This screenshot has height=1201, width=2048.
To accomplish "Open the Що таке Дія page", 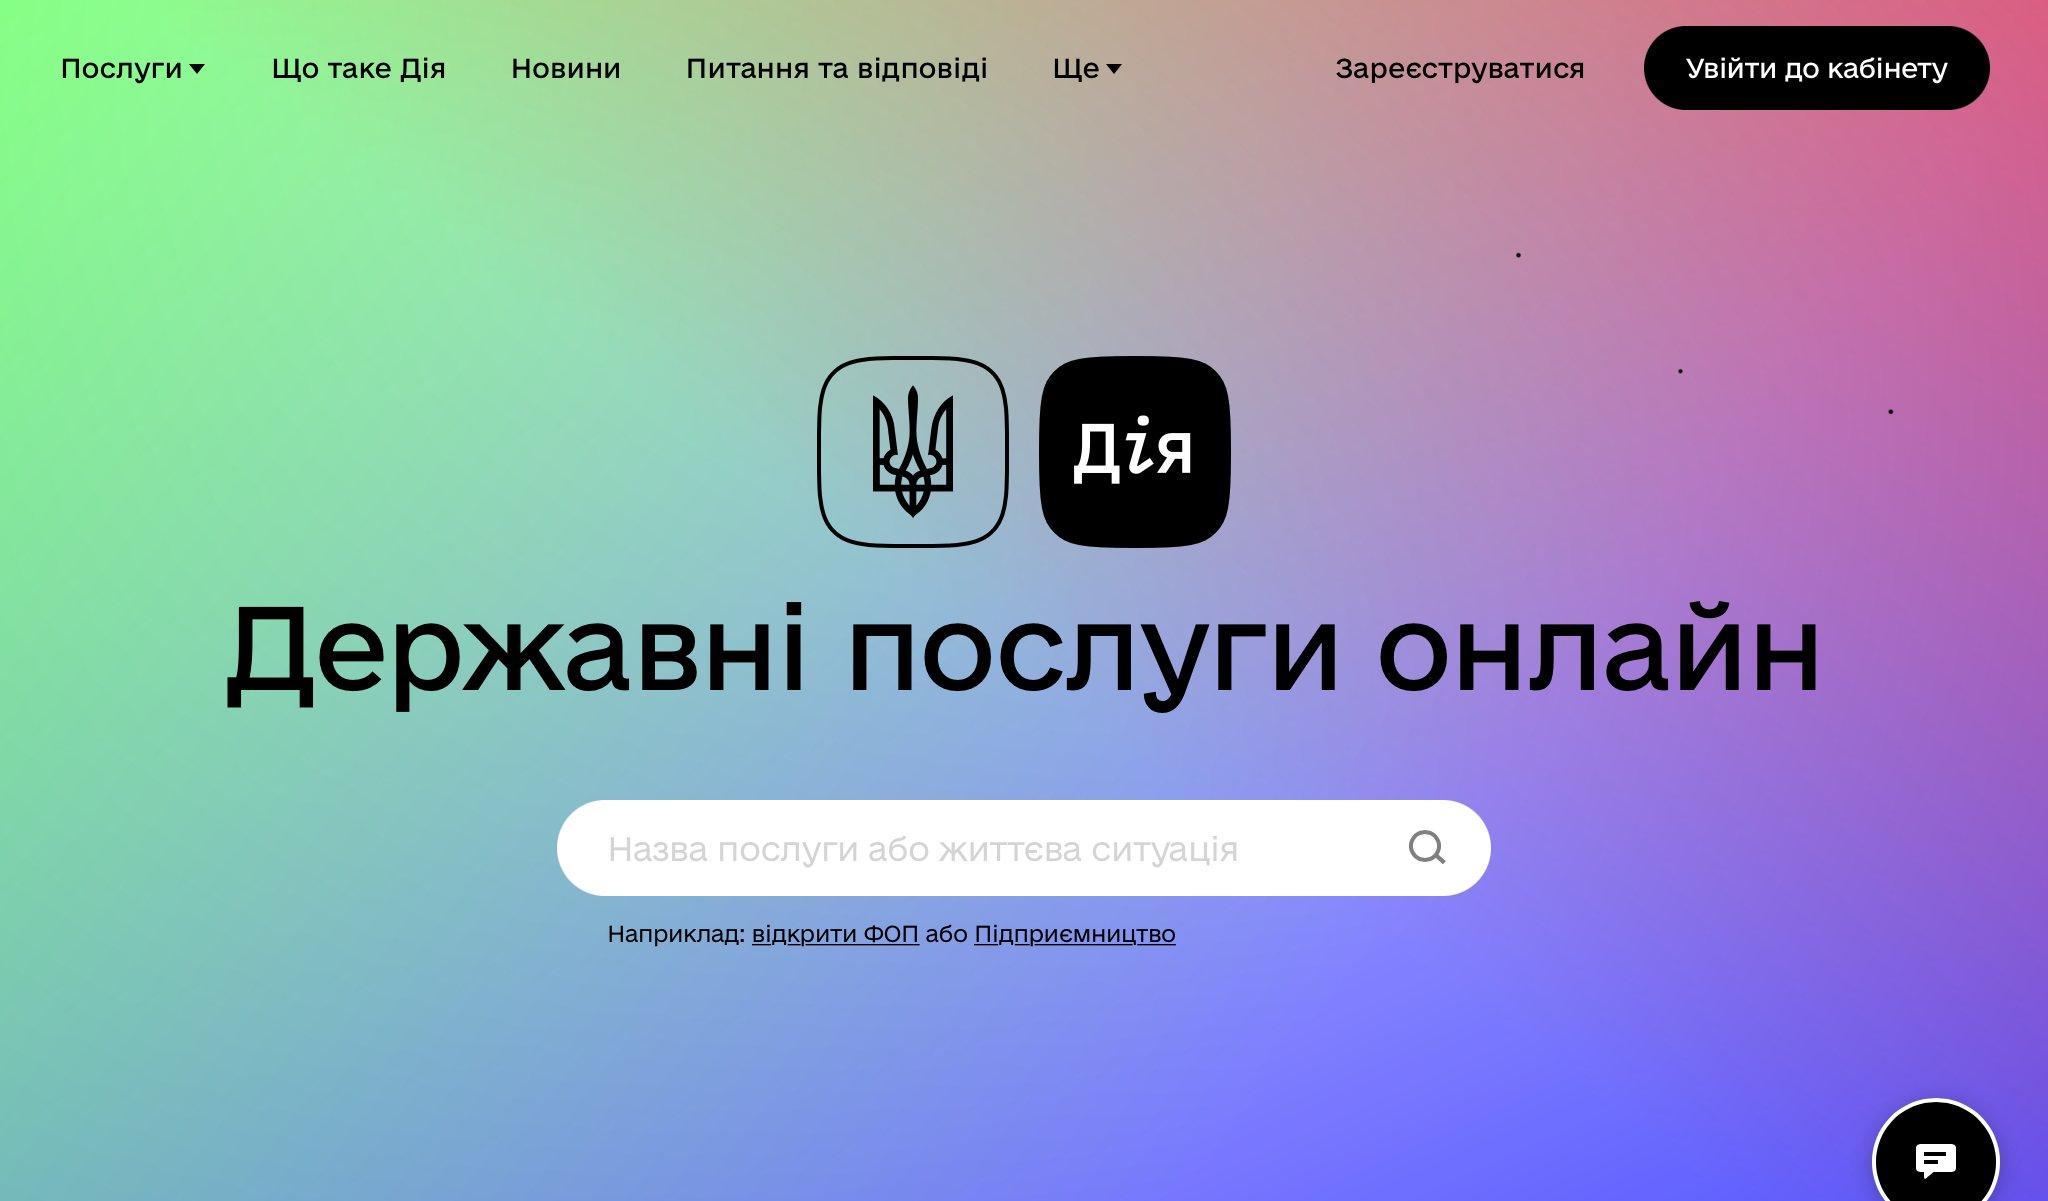I will [x=358, y=68].
